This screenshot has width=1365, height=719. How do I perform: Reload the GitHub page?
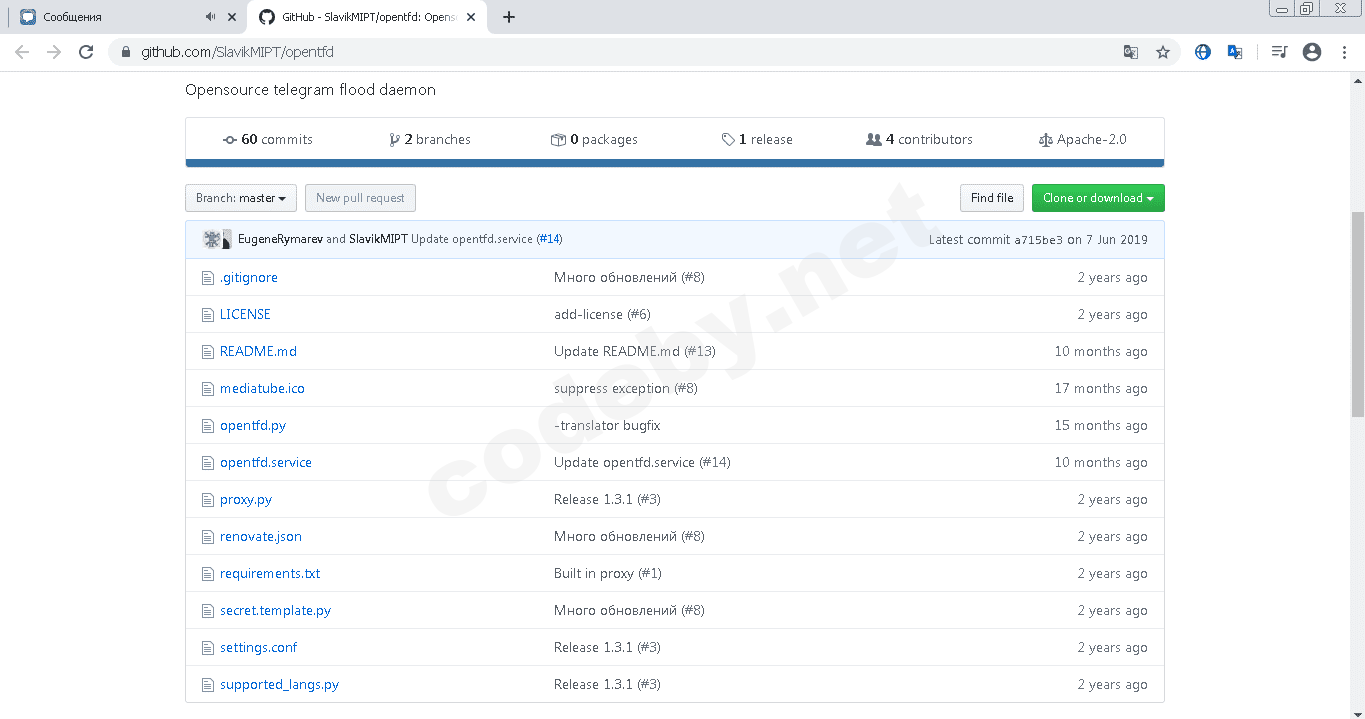(86, 52)
